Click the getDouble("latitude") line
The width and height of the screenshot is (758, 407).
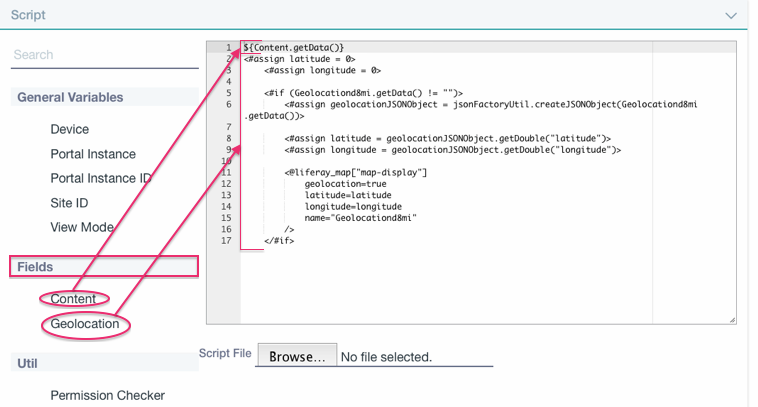click(x=448, y=138)
